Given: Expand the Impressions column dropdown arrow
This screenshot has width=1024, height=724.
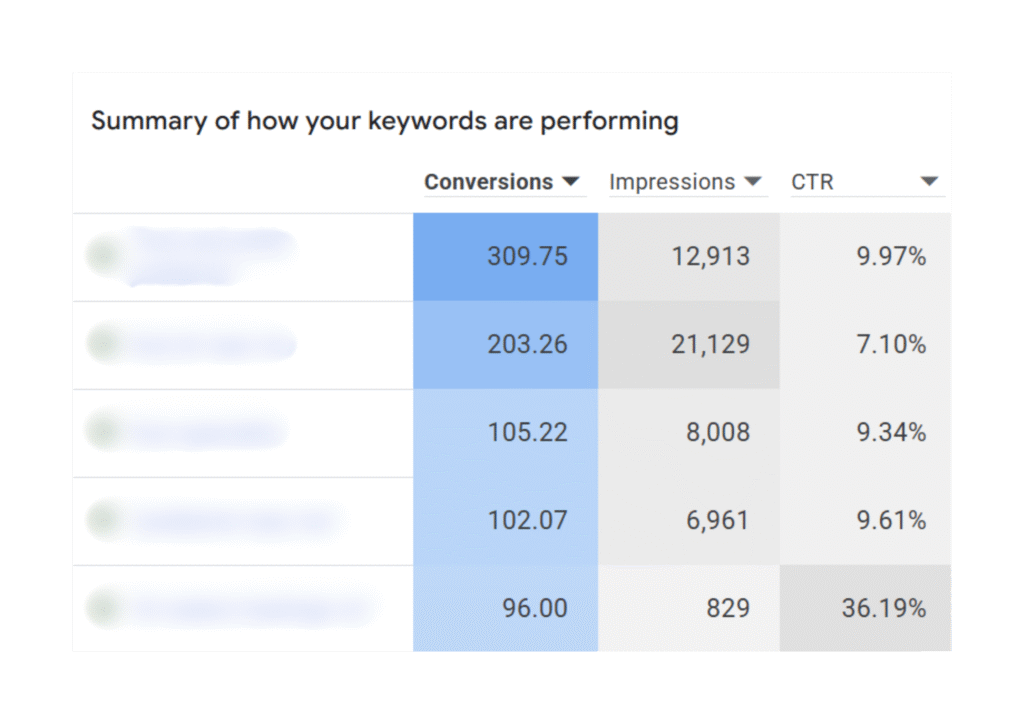Looking at the screenshot, I should [x=753, y=182].
